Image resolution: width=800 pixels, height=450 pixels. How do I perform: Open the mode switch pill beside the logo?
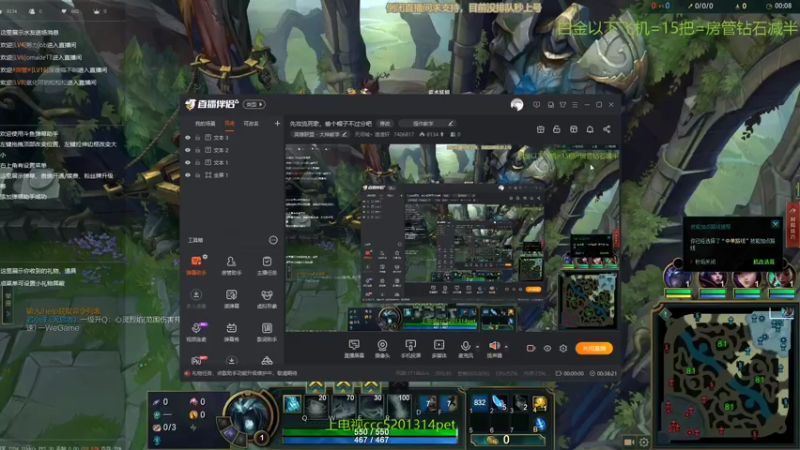click(x=254, y=105)
